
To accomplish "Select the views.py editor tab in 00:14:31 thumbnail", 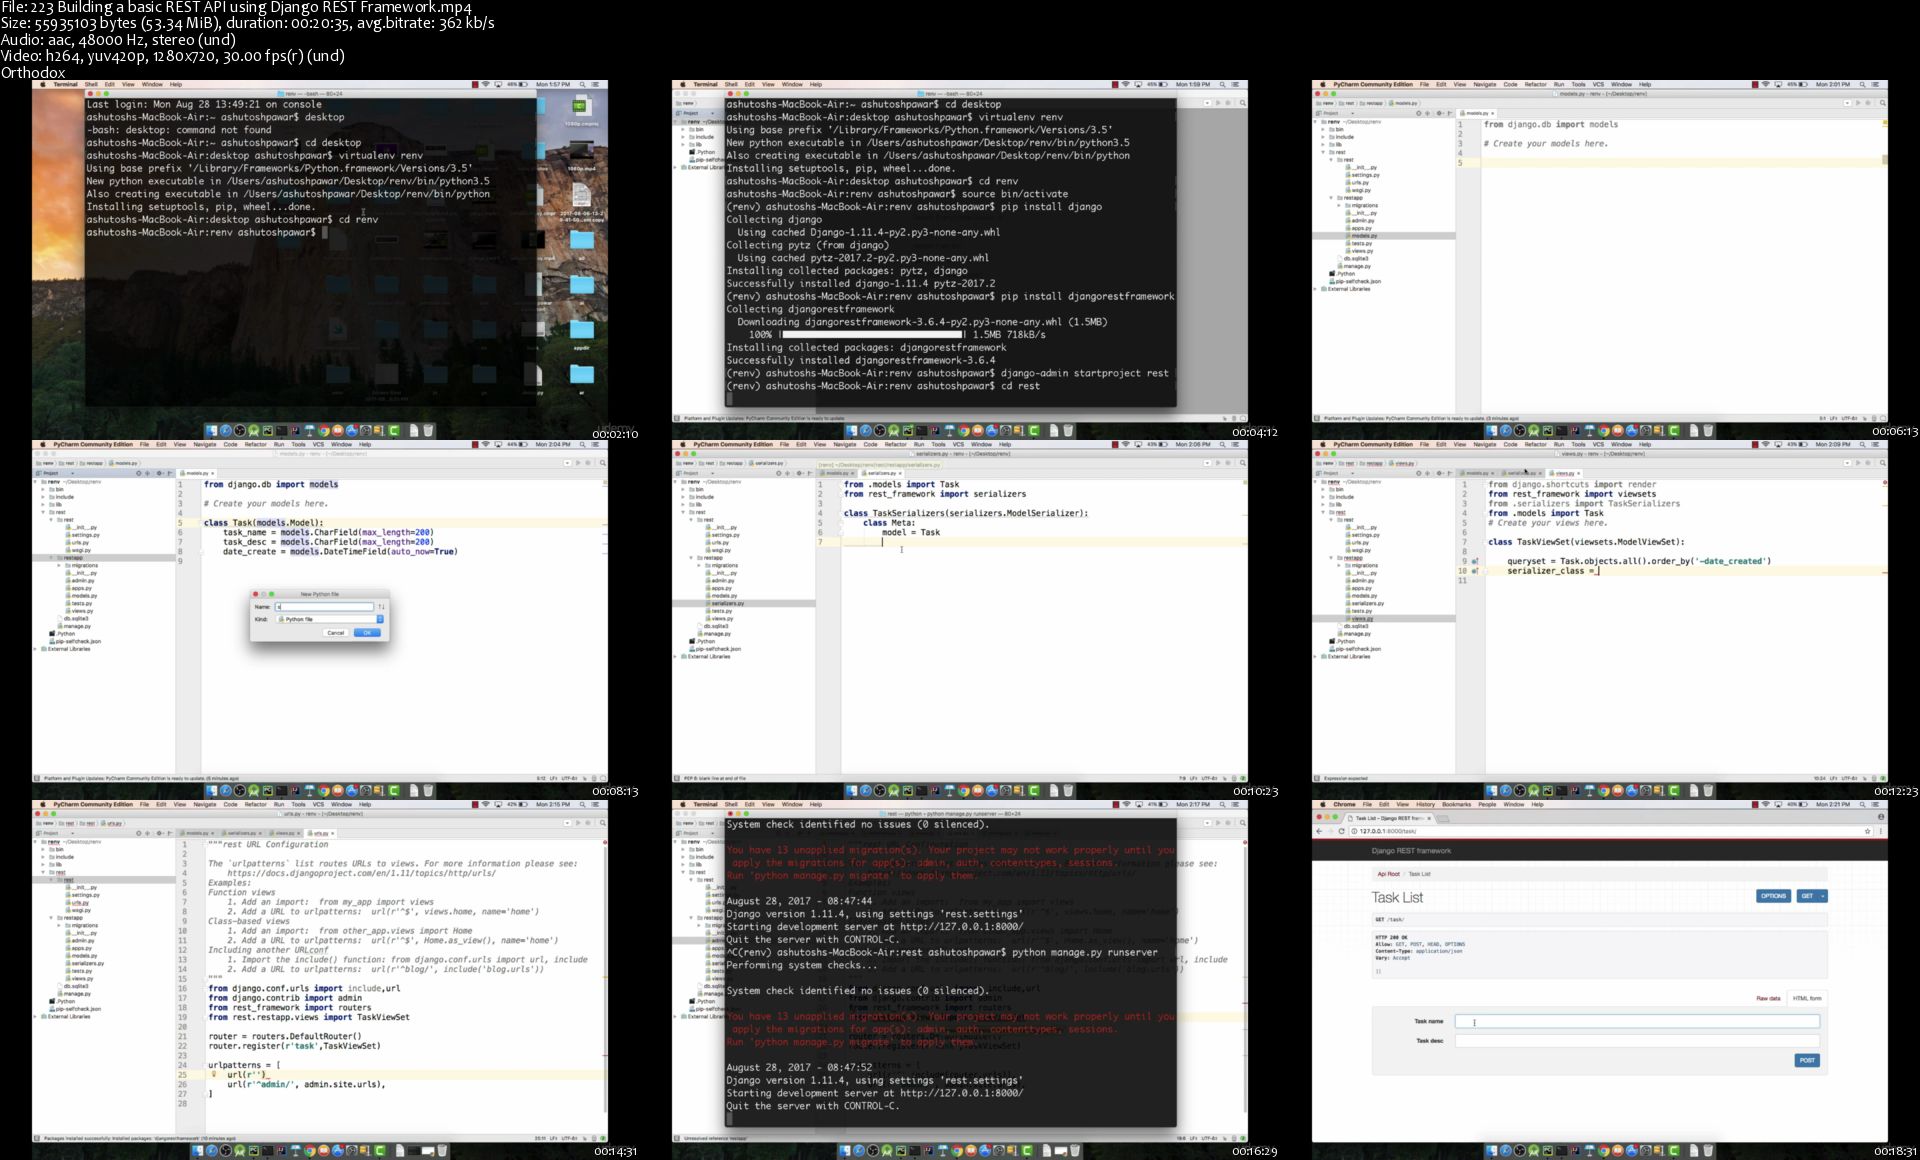I will [x=285, y=833].
